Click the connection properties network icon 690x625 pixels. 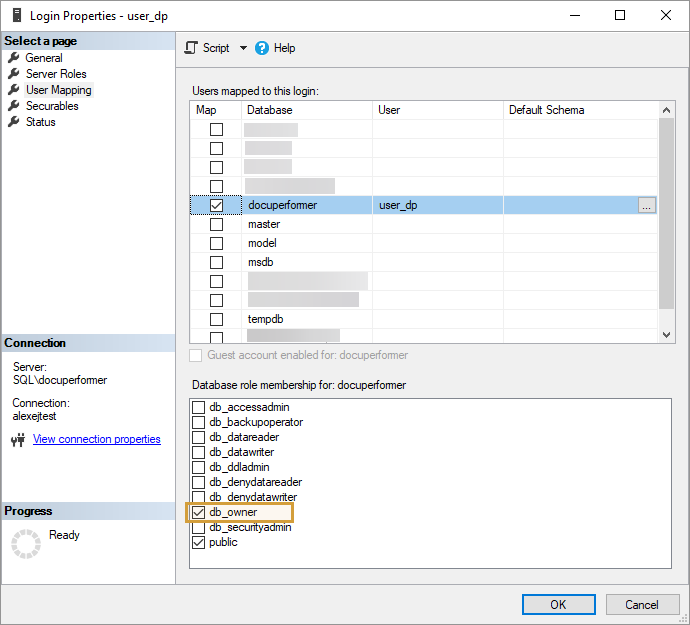(x=17, y=440)
